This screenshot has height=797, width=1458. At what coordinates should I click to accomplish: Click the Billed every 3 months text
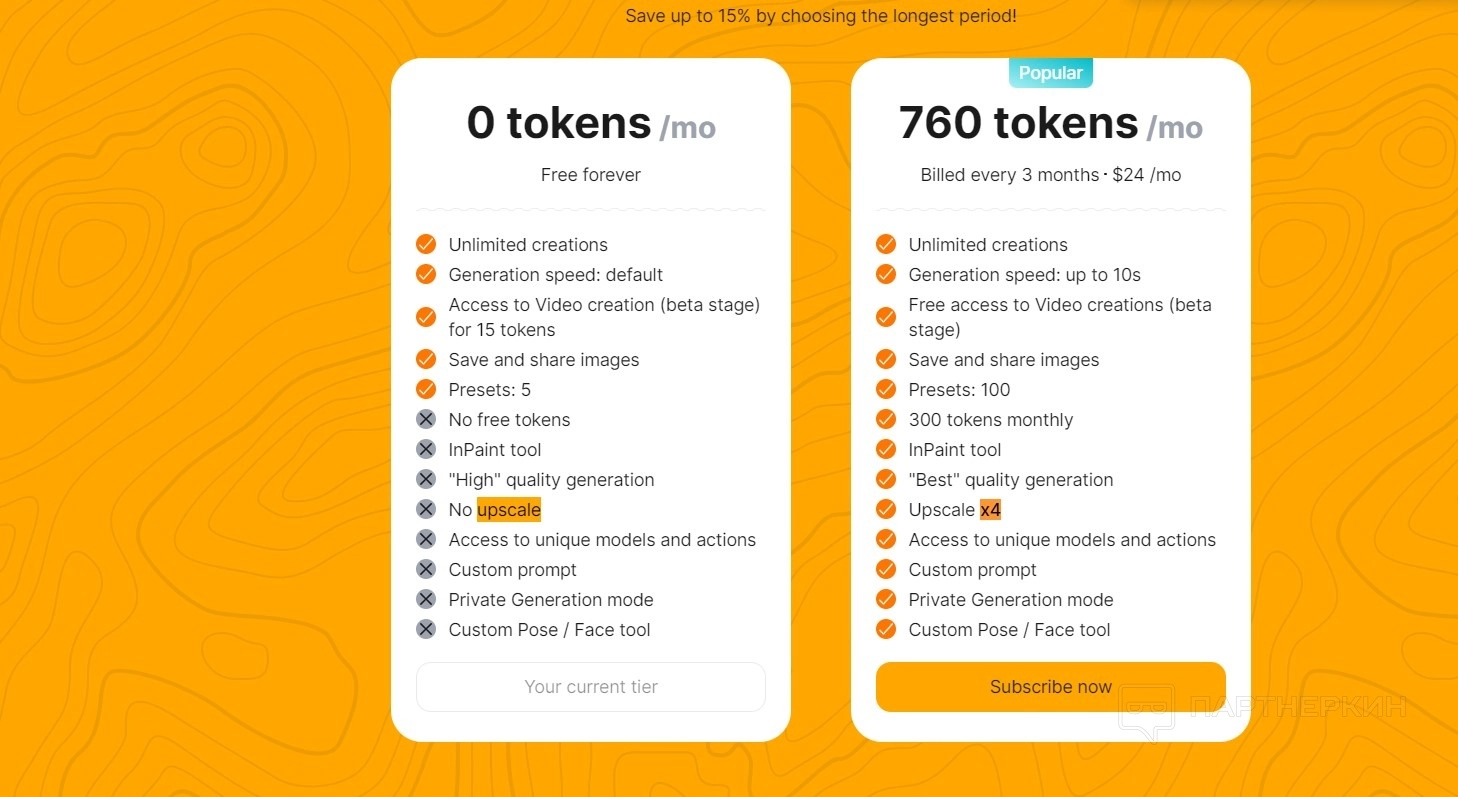1009,175
